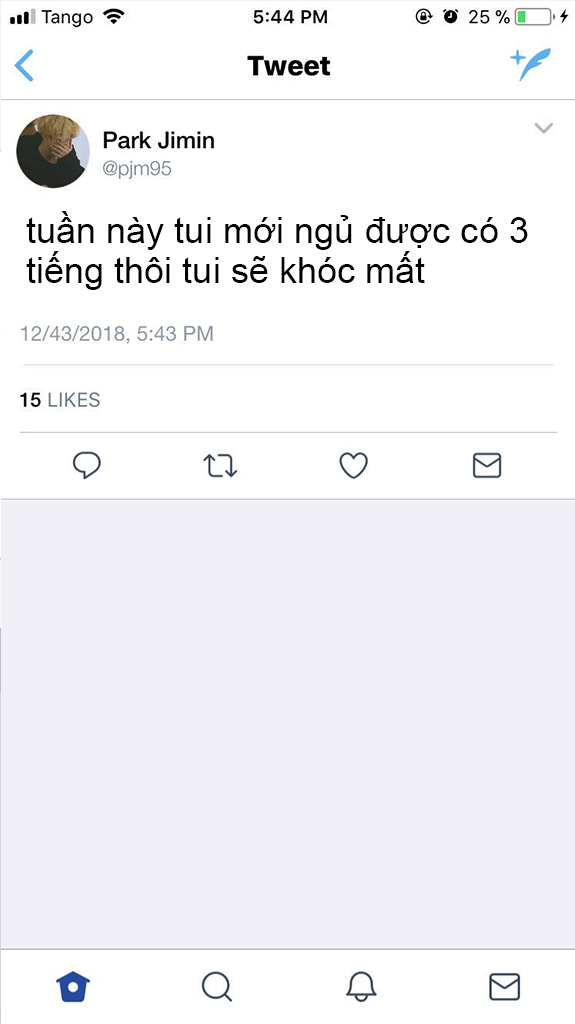
Task: Go back using the blue chevron arrow
Action: tap(24, 66)
